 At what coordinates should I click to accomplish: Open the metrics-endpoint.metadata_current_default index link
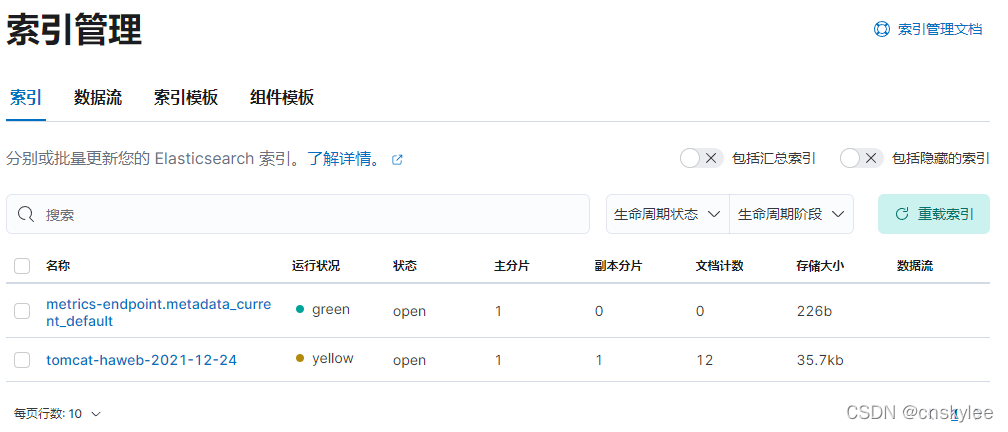[159, 312]
